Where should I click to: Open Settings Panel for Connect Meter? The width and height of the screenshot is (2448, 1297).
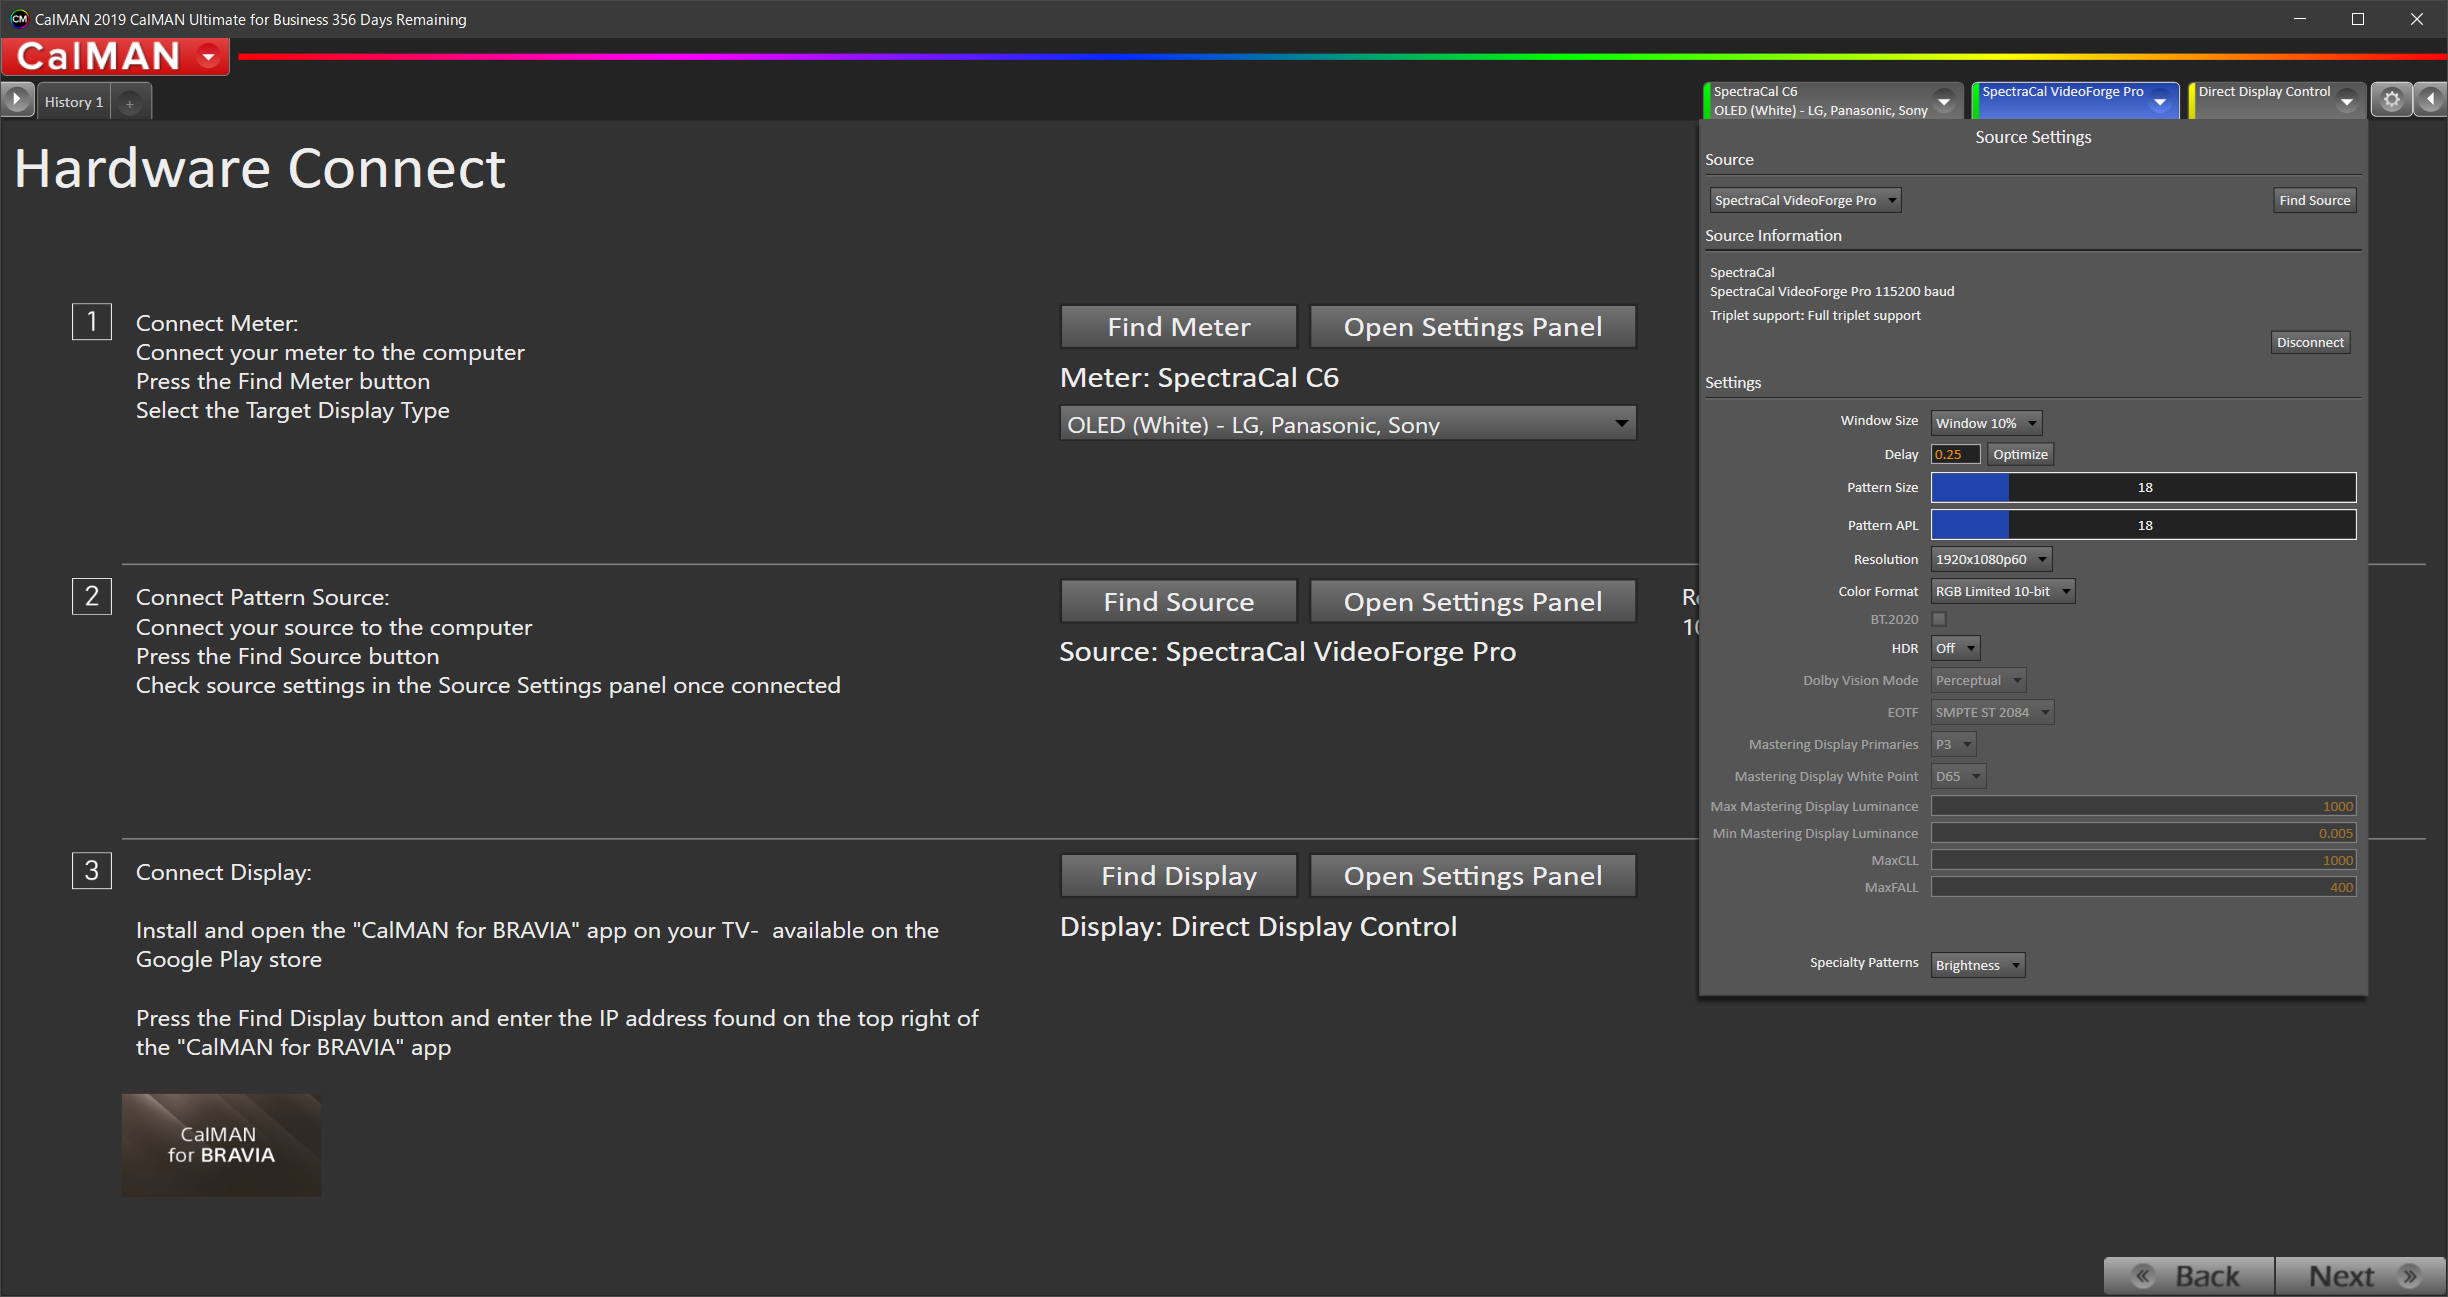1473,327
